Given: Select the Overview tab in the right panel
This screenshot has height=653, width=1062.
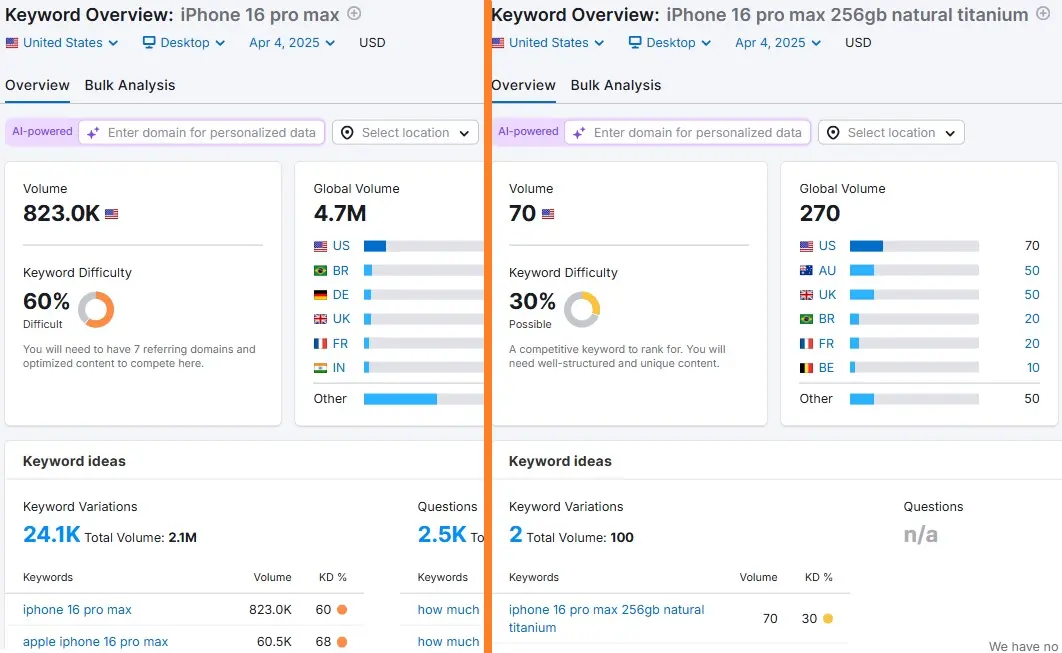Looking at the screenshot, I should coord(523,85).
